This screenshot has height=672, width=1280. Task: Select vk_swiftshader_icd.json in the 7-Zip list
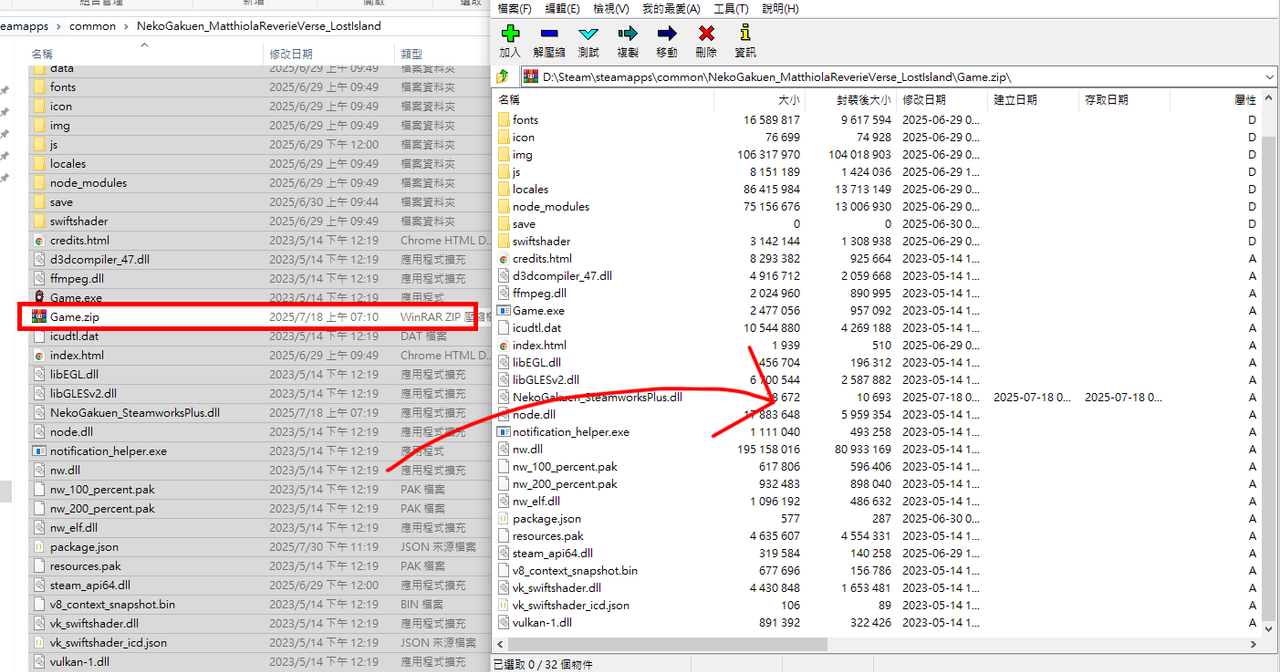coord(571,605)
